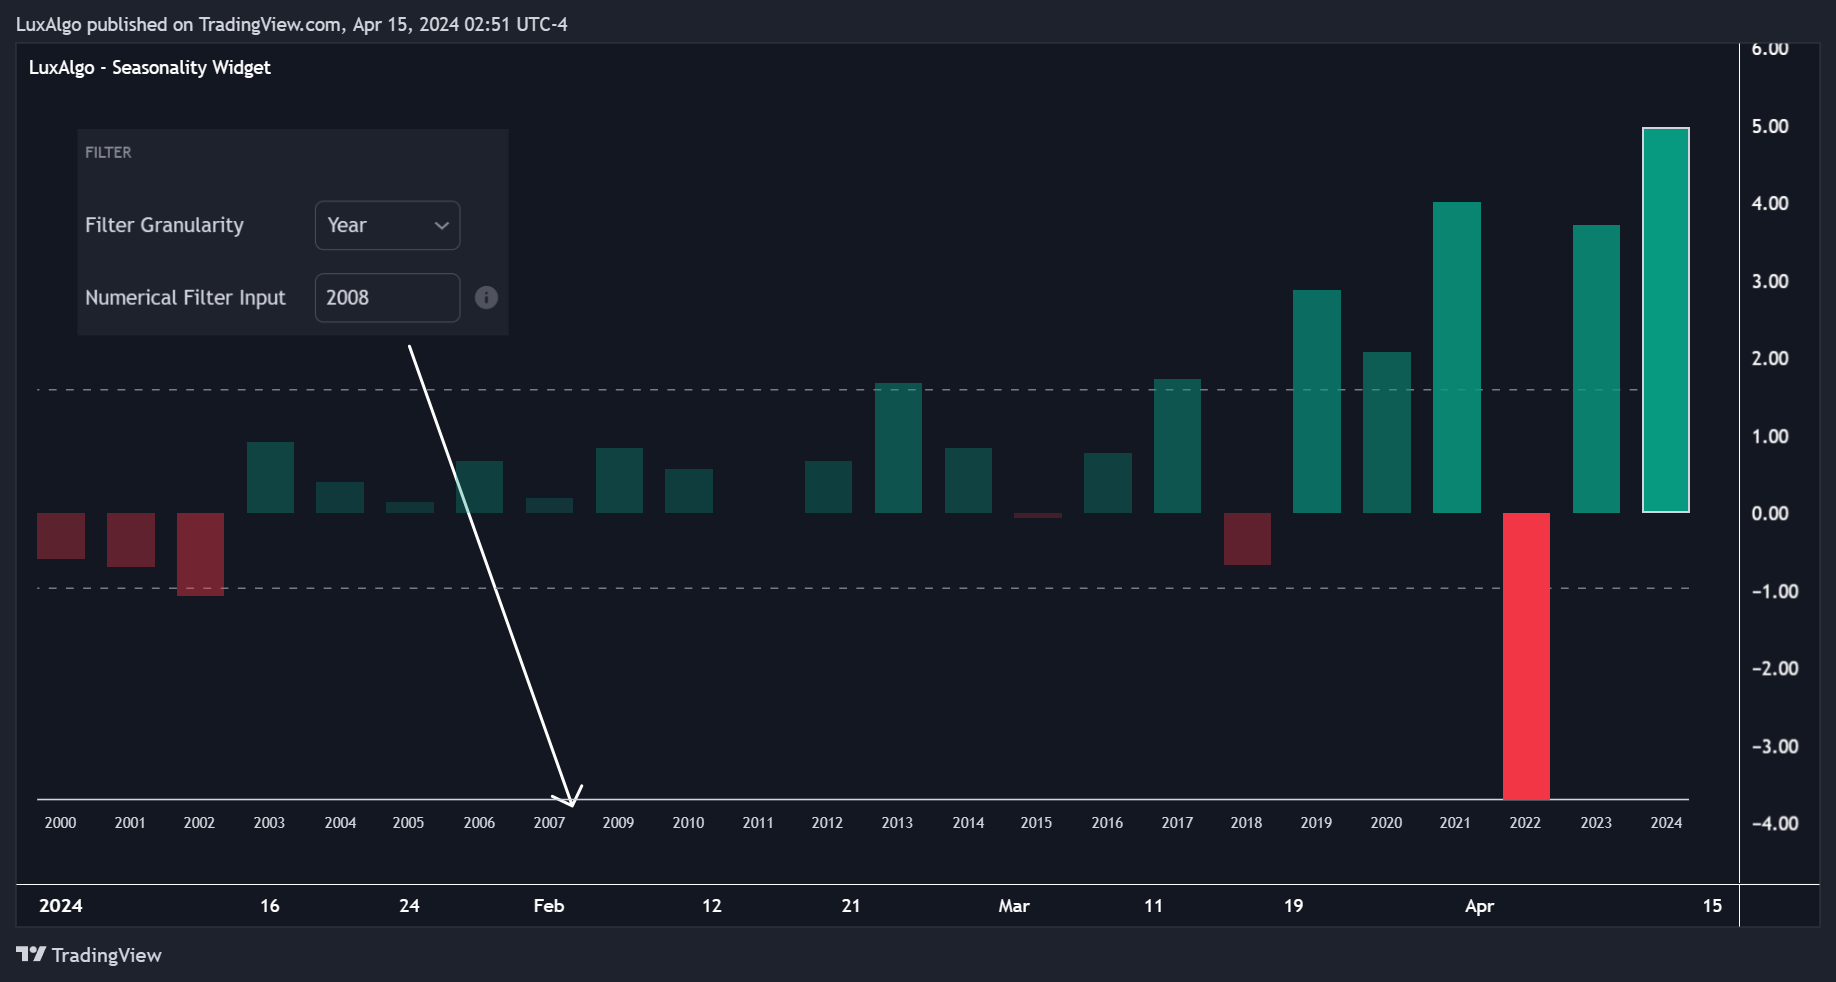Click the green 2021 bar
The width and height of the screenshot is (1836, 982).
coord(1456,358)
